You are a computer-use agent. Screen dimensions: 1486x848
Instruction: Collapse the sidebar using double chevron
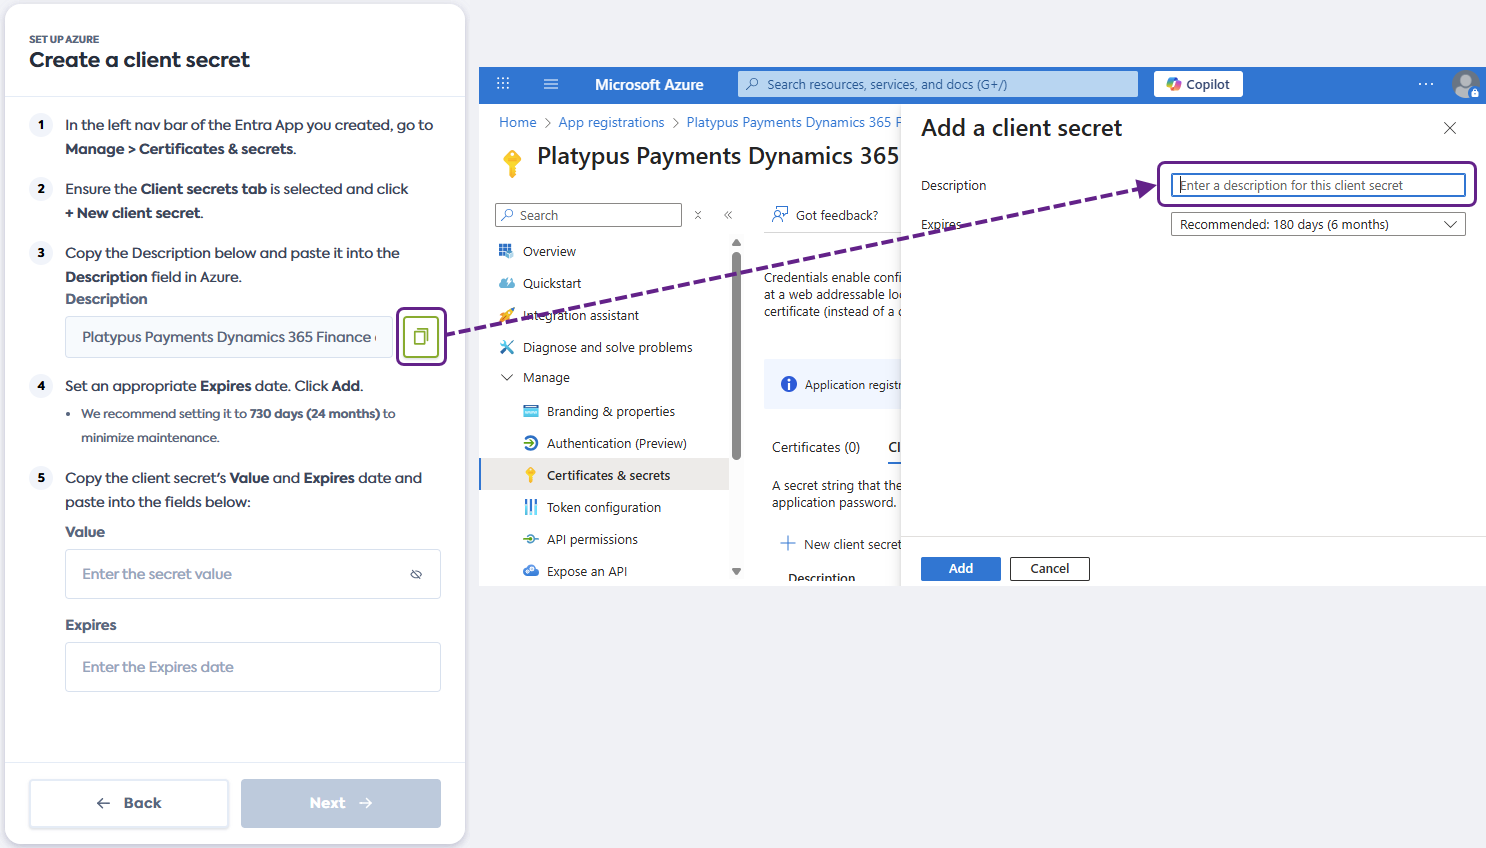(728, 215)
